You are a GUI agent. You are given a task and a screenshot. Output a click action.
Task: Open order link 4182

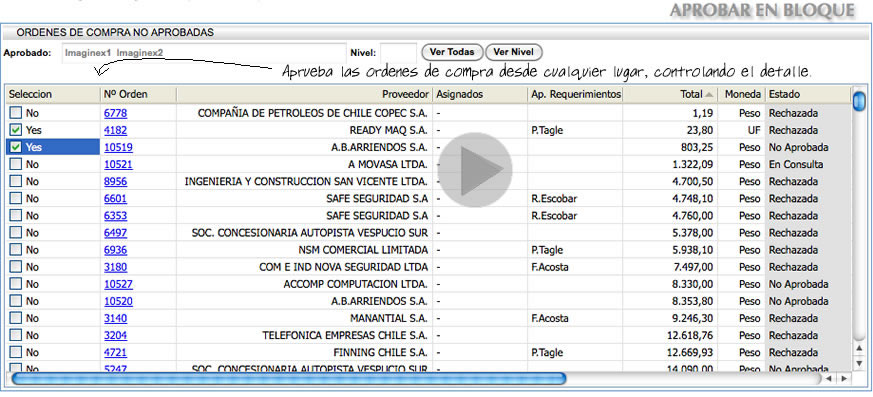click(115, 130)
